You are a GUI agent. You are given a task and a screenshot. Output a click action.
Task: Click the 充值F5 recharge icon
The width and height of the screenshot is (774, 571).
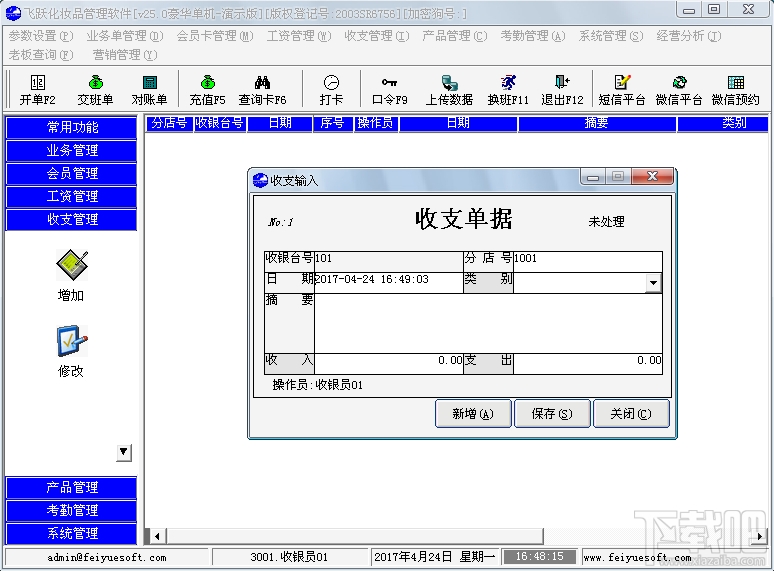(207, 90)
